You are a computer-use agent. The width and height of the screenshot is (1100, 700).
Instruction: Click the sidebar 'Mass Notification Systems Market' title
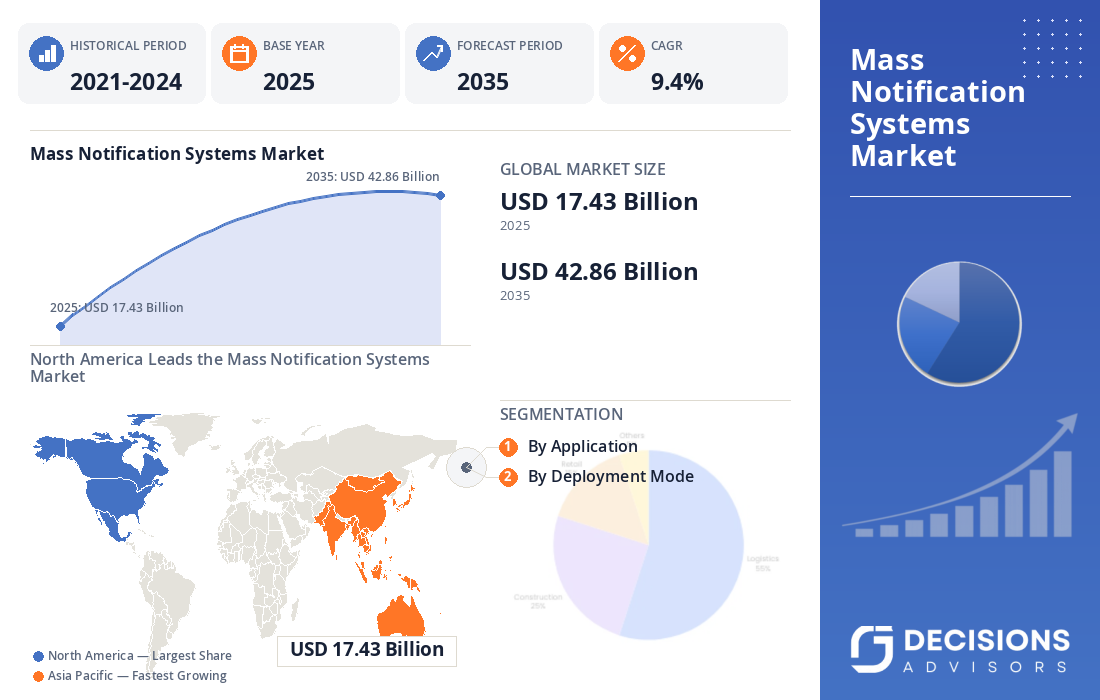coord(937,107)
